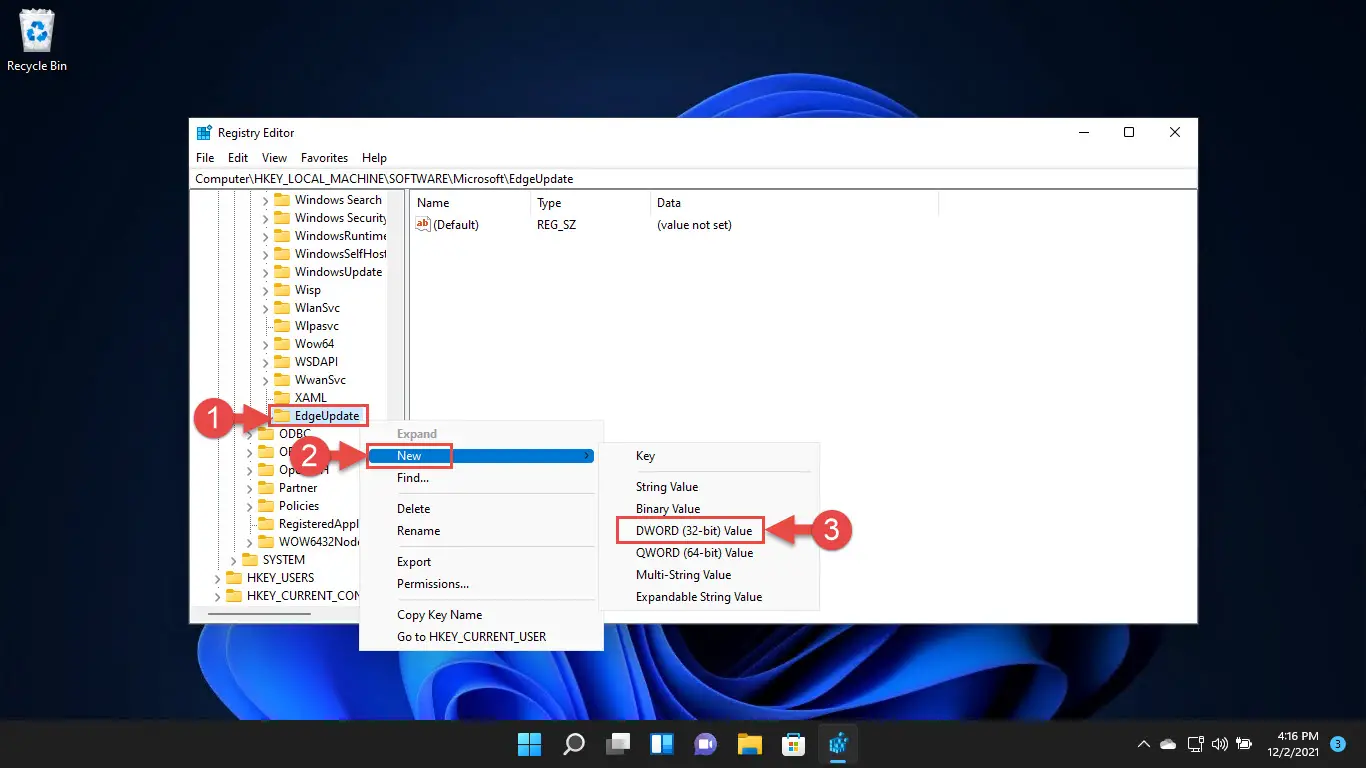Image resolution: width=1366 pixels, height=768 pixels.
Task: Expand the WlanSvc key
Action: 265,308
